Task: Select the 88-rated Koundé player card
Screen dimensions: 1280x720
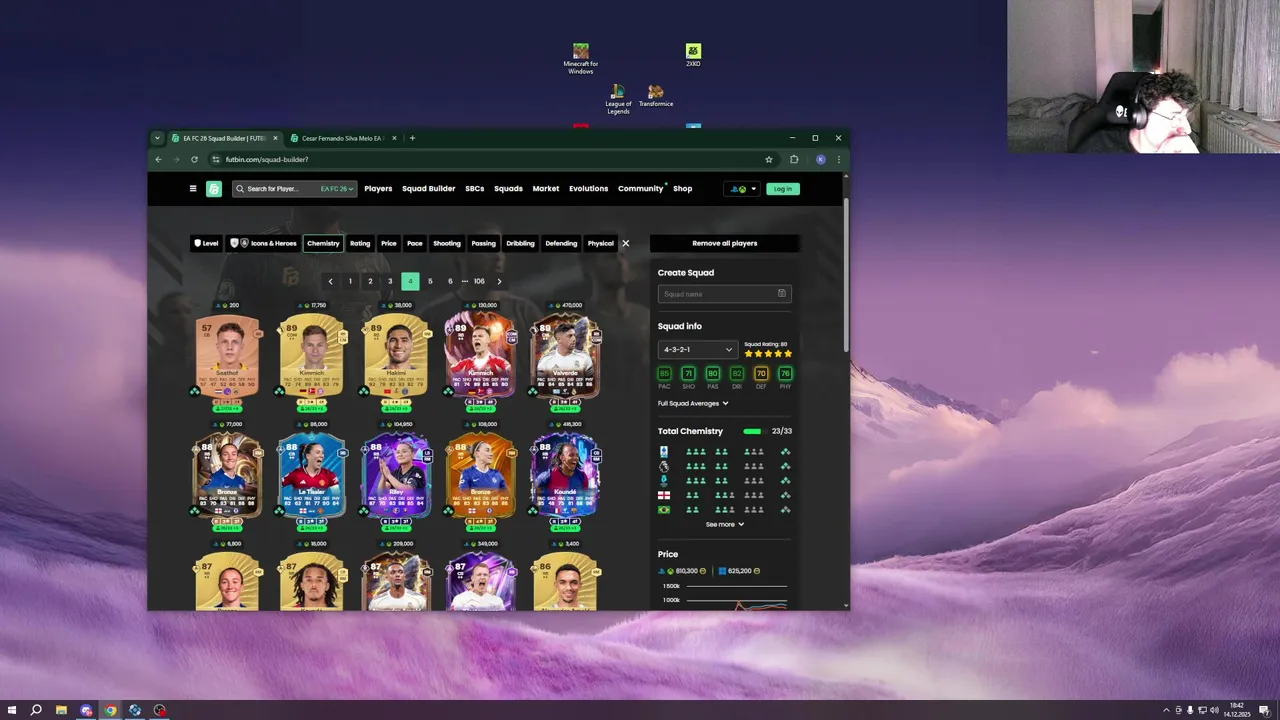Action: coord(565,478)
